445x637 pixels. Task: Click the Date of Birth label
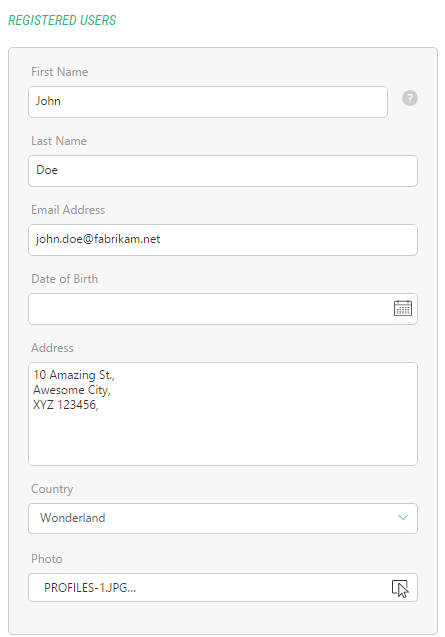[65, 279]
